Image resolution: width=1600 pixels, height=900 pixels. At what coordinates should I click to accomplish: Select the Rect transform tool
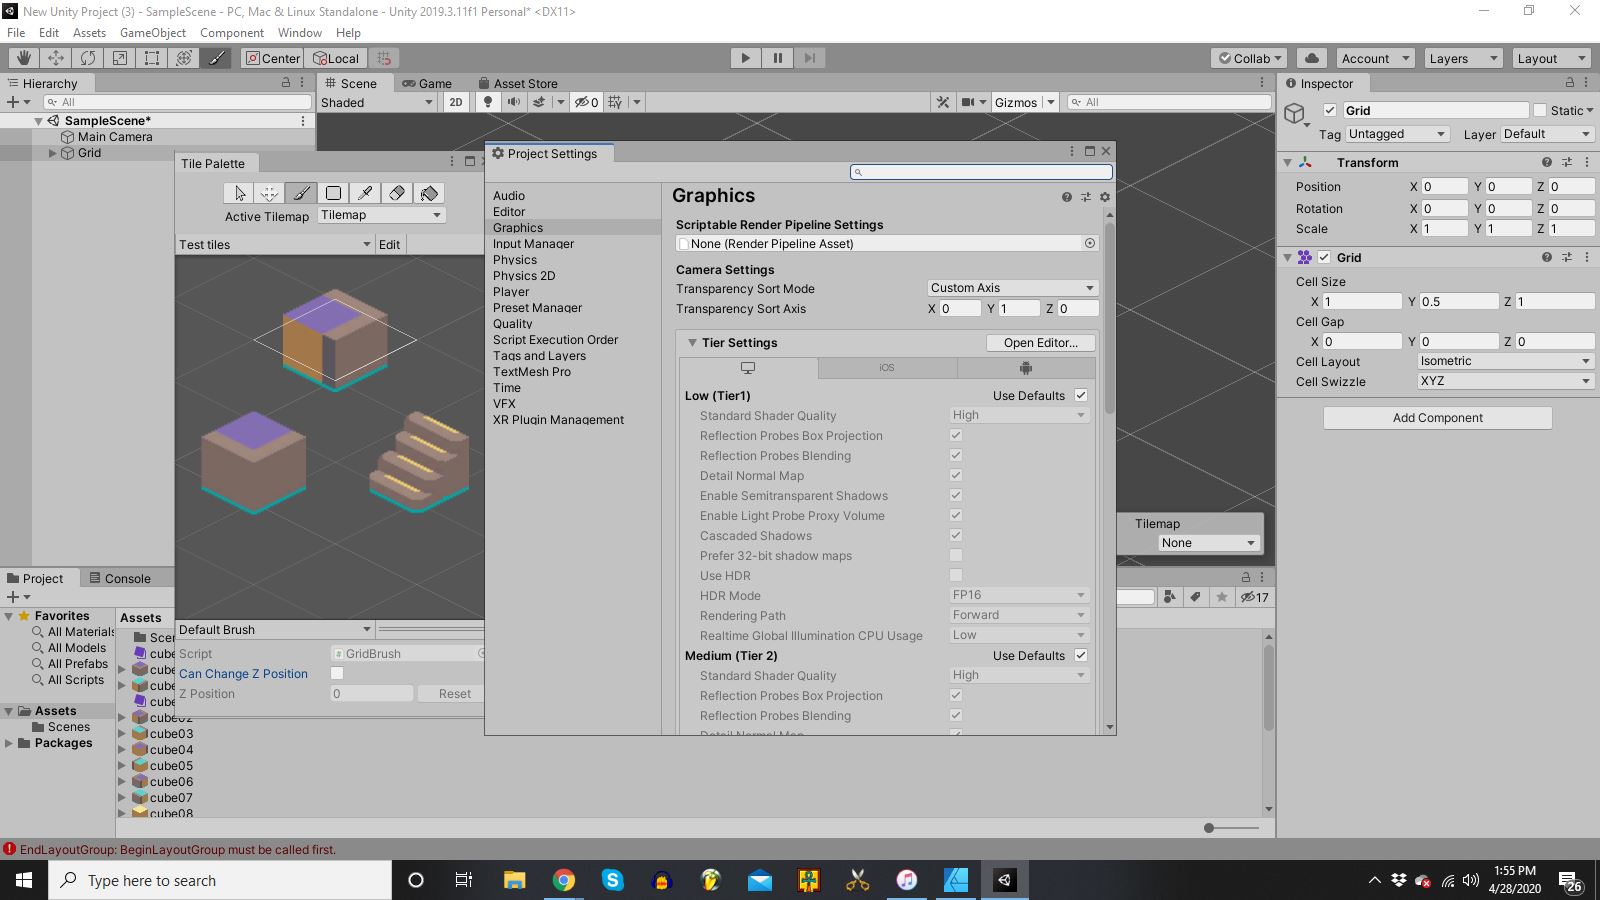pos(152,58)
